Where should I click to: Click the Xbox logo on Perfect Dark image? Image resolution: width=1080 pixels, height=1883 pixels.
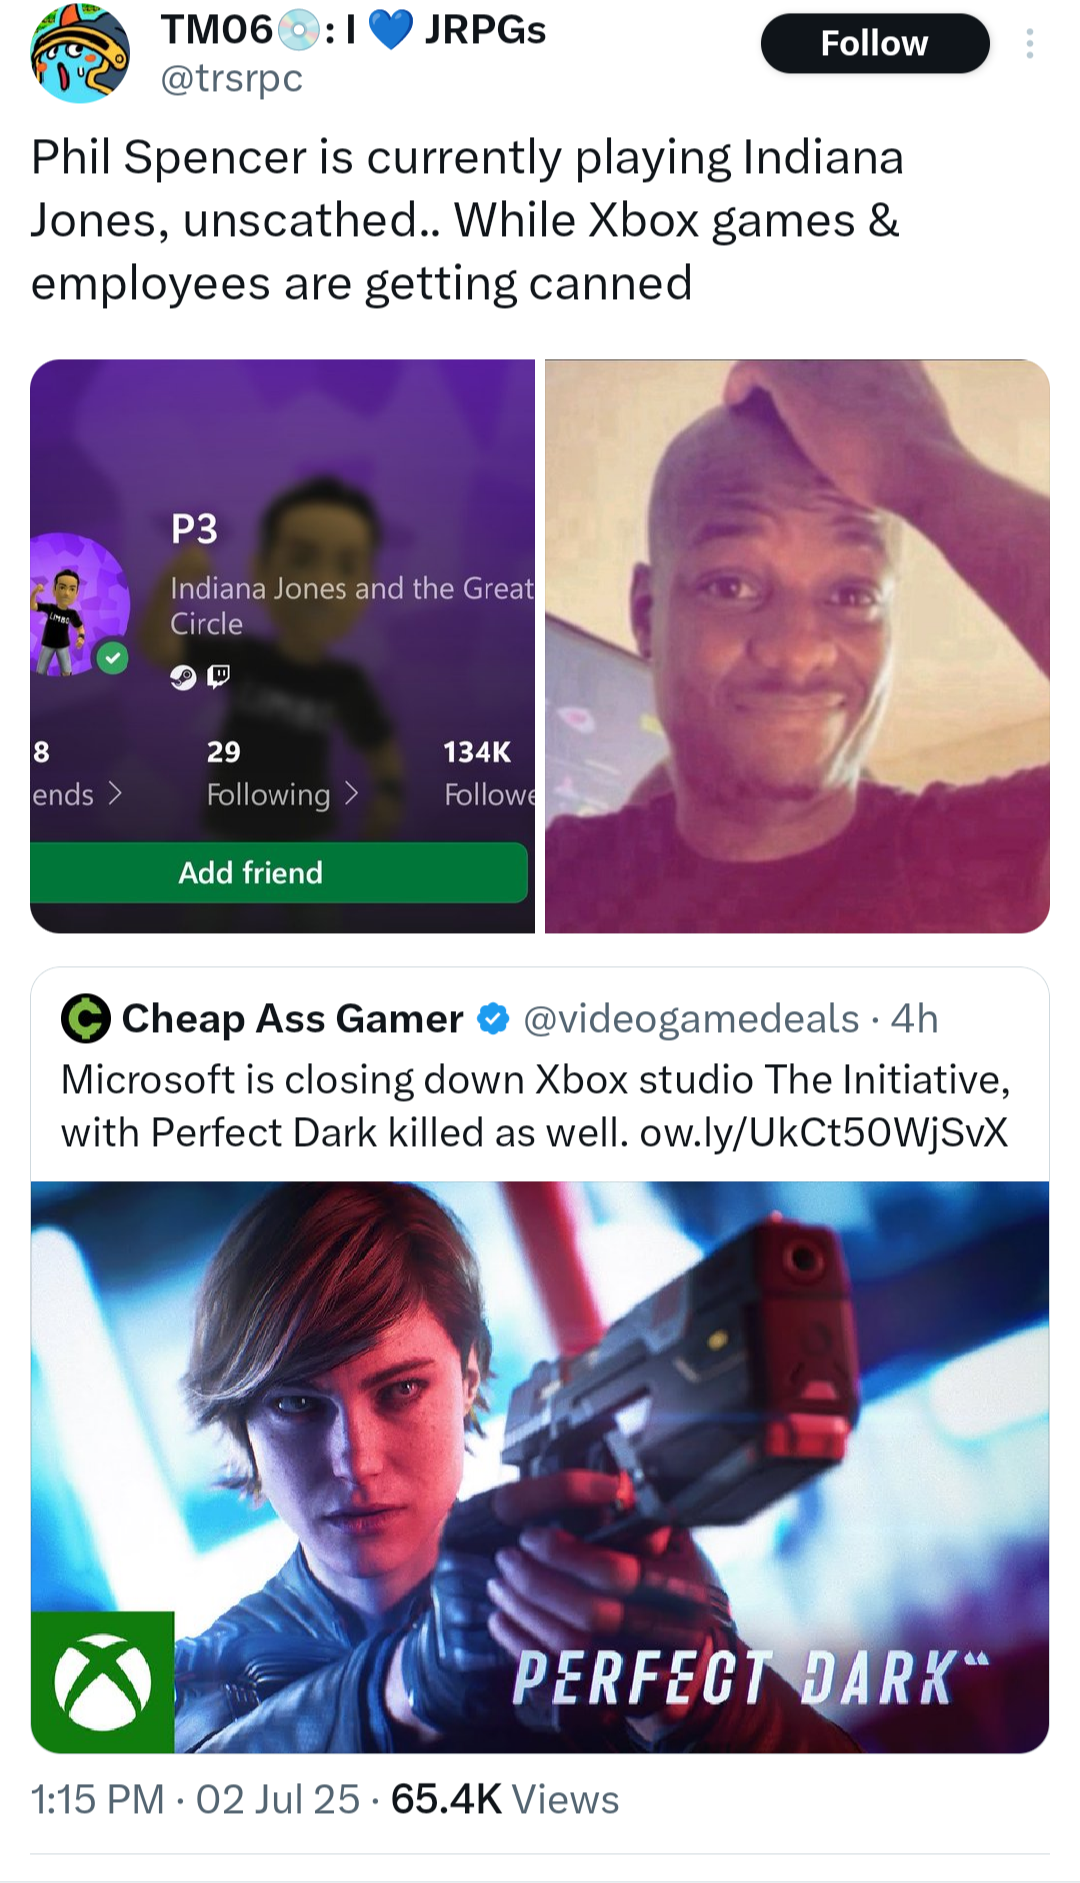click(x=102, y=1682)
